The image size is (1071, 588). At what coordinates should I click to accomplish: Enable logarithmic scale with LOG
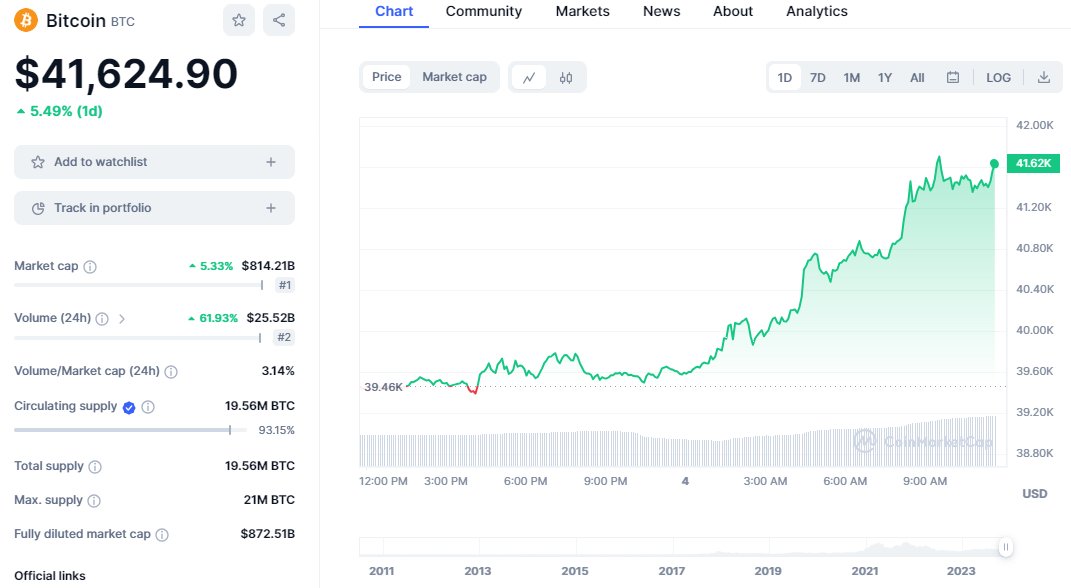998,77
